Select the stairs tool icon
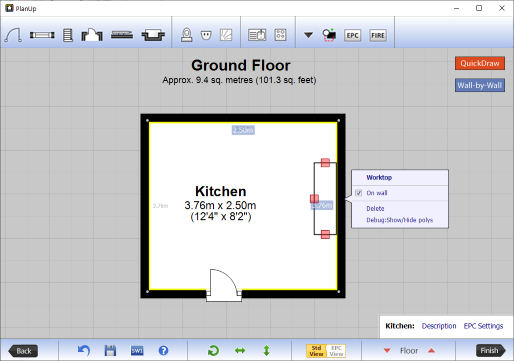 [x=68, y=35]
